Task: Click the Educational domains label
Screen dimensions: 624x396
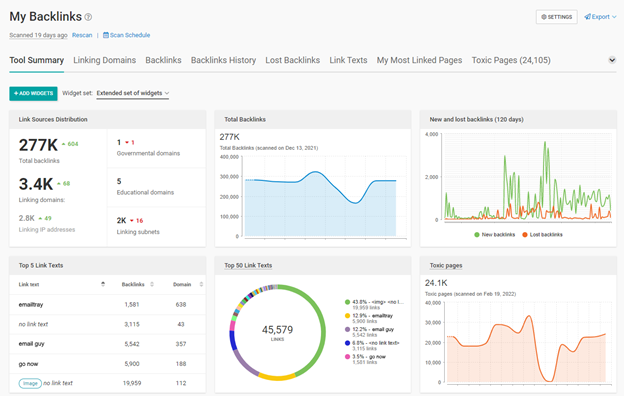Action: (x=145, y=192)
